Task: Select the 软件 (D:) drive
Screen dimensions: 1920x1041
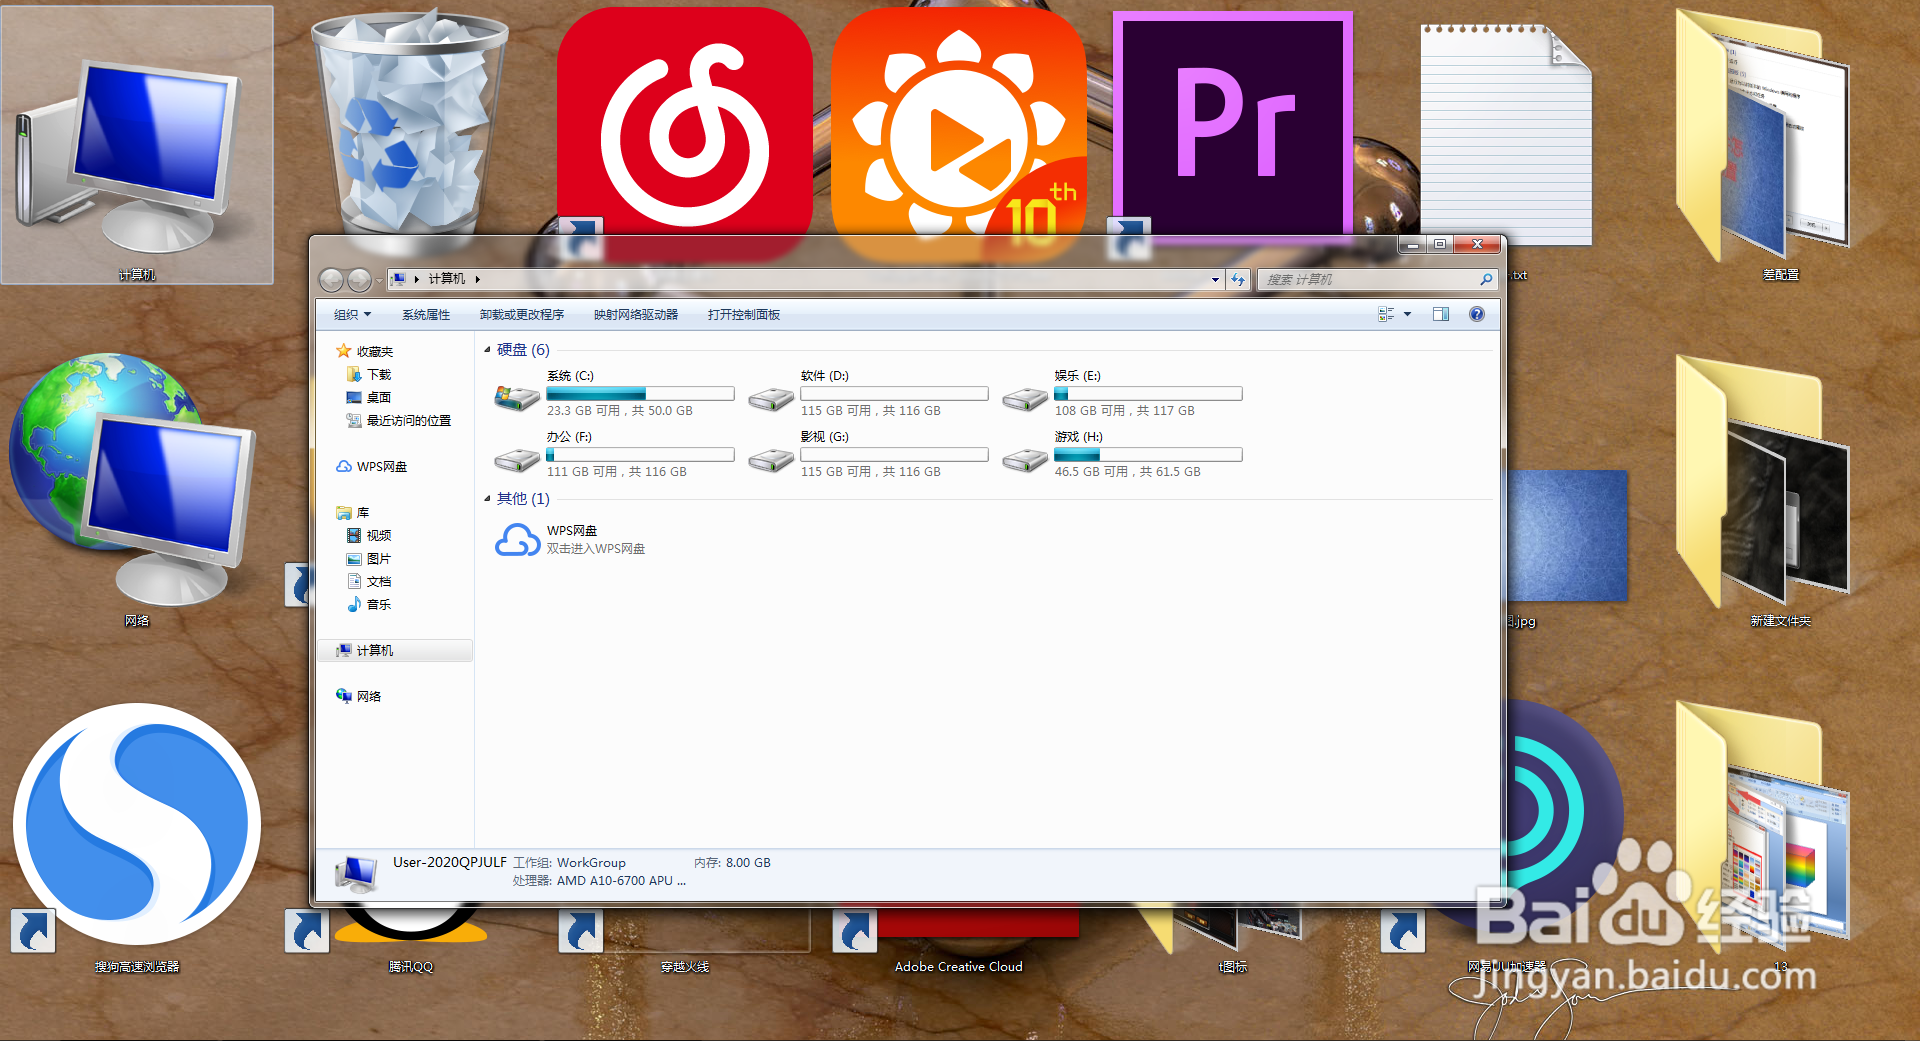Action: (868, 393)
